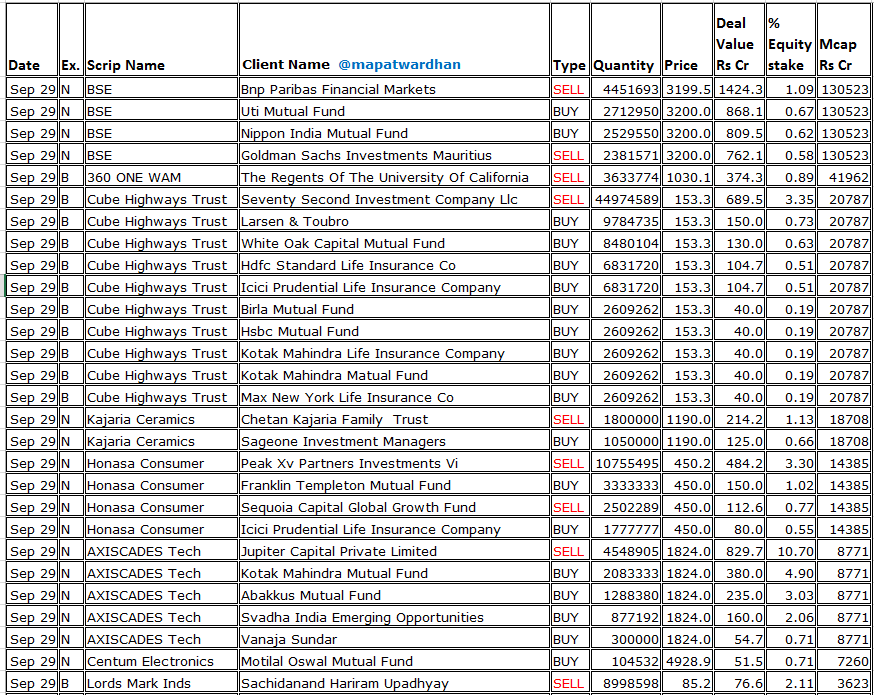Click the deal value "1424.3" cell
This screenshot has height=695, width=874.
pos(740,89)
